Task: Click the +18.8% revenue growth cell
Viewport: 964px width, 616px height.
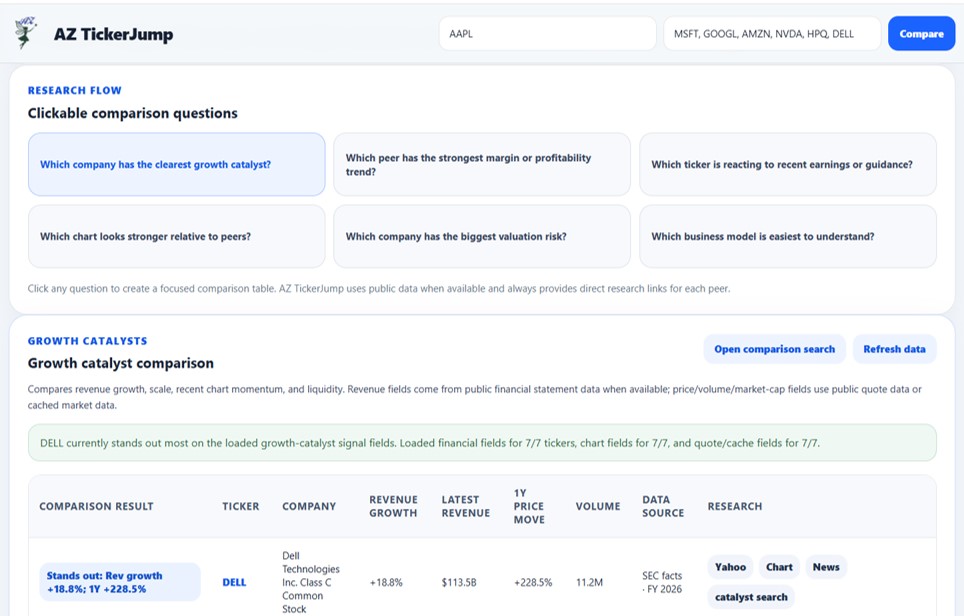Action: [386, 582]
